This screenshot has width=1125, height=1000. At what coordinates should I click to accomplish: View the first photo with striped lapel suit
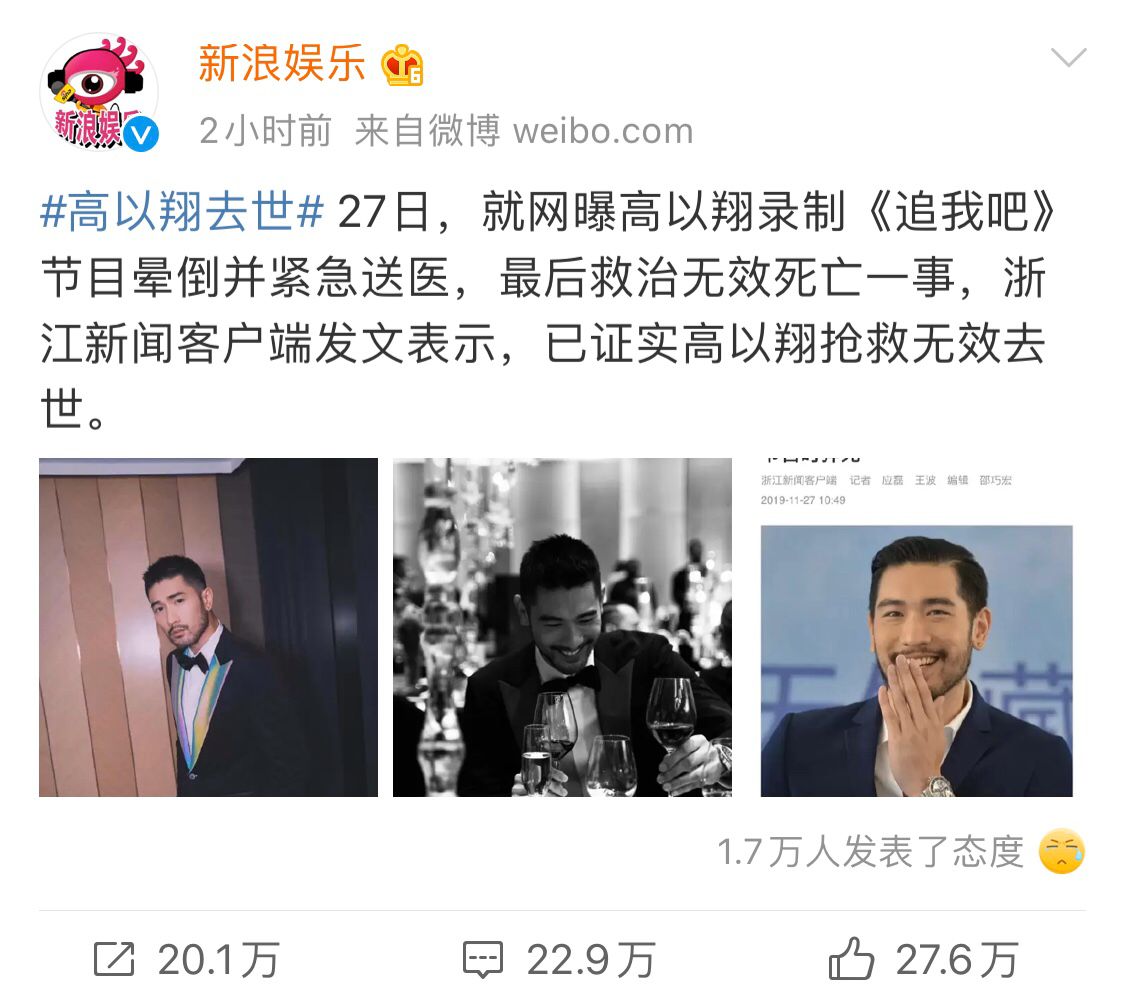point(208,627)
